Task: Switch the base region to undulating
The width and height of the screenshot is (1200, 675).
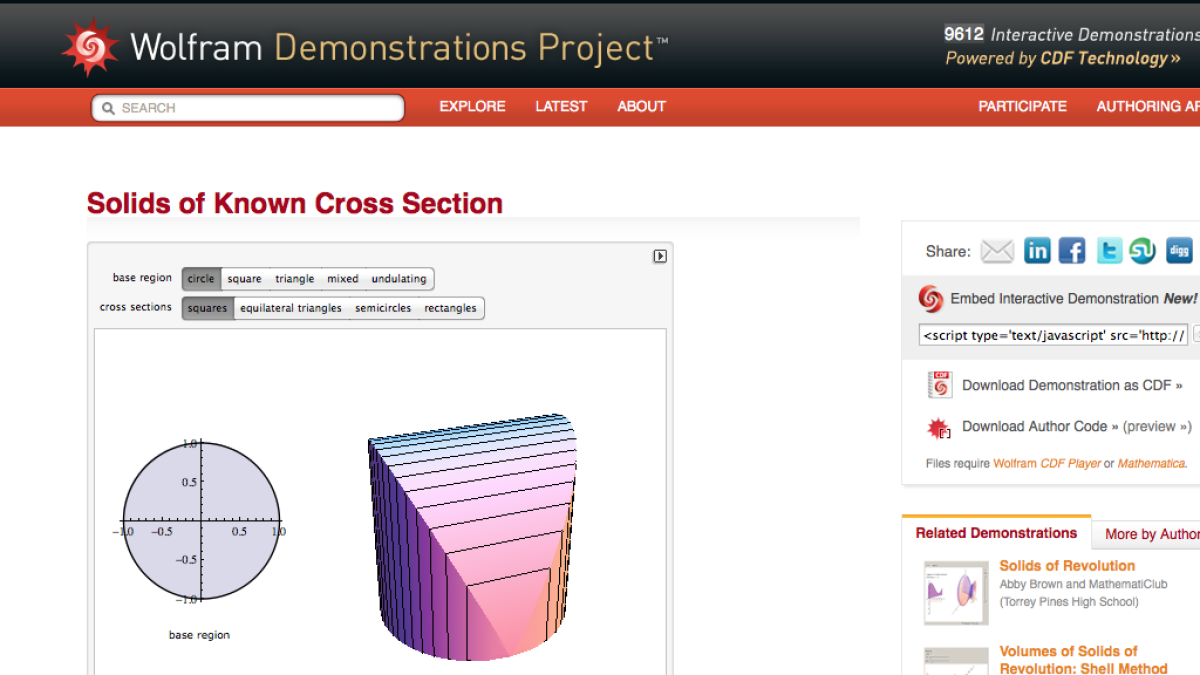Action: click(398, 278)
